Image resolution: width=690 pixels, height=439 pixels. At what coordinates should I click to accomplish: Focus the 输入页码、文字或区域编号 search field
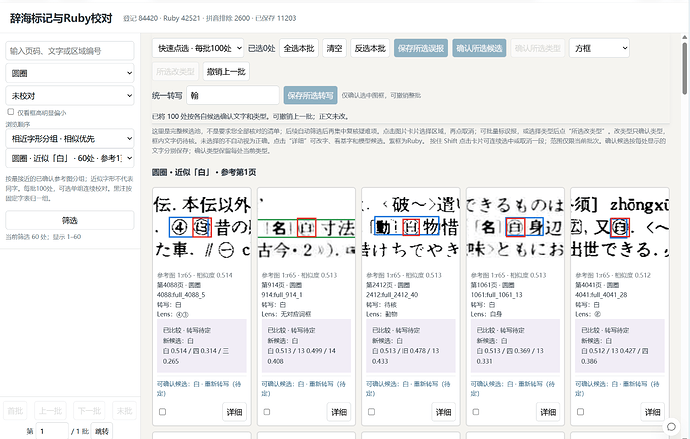coord(70,51)
